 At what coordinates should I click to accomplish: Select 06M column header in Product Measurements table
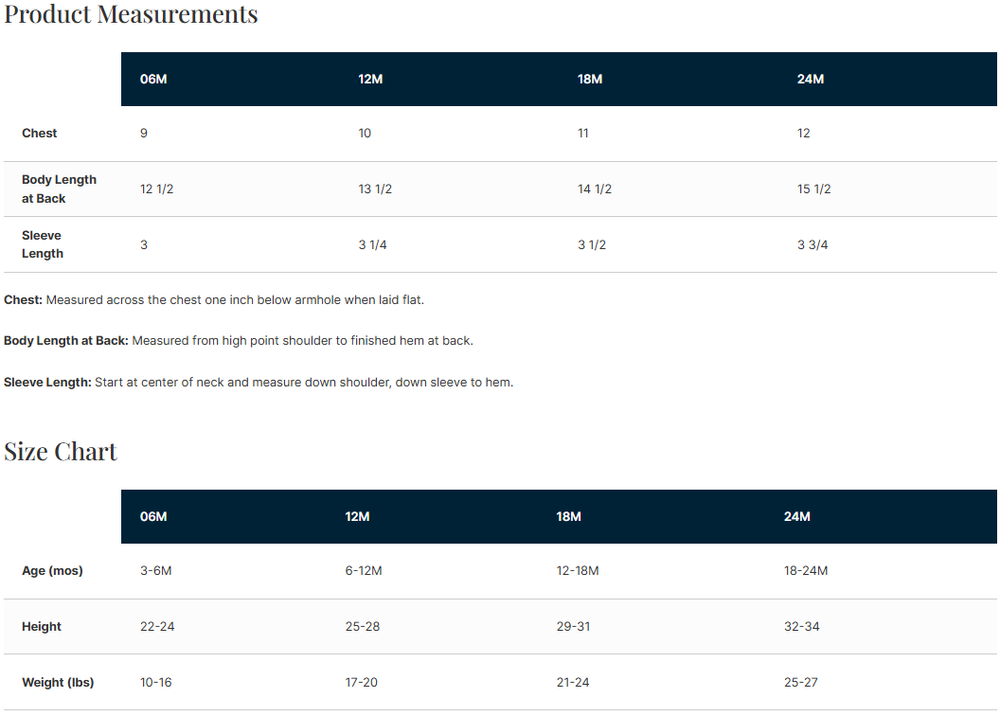point(153,79)
